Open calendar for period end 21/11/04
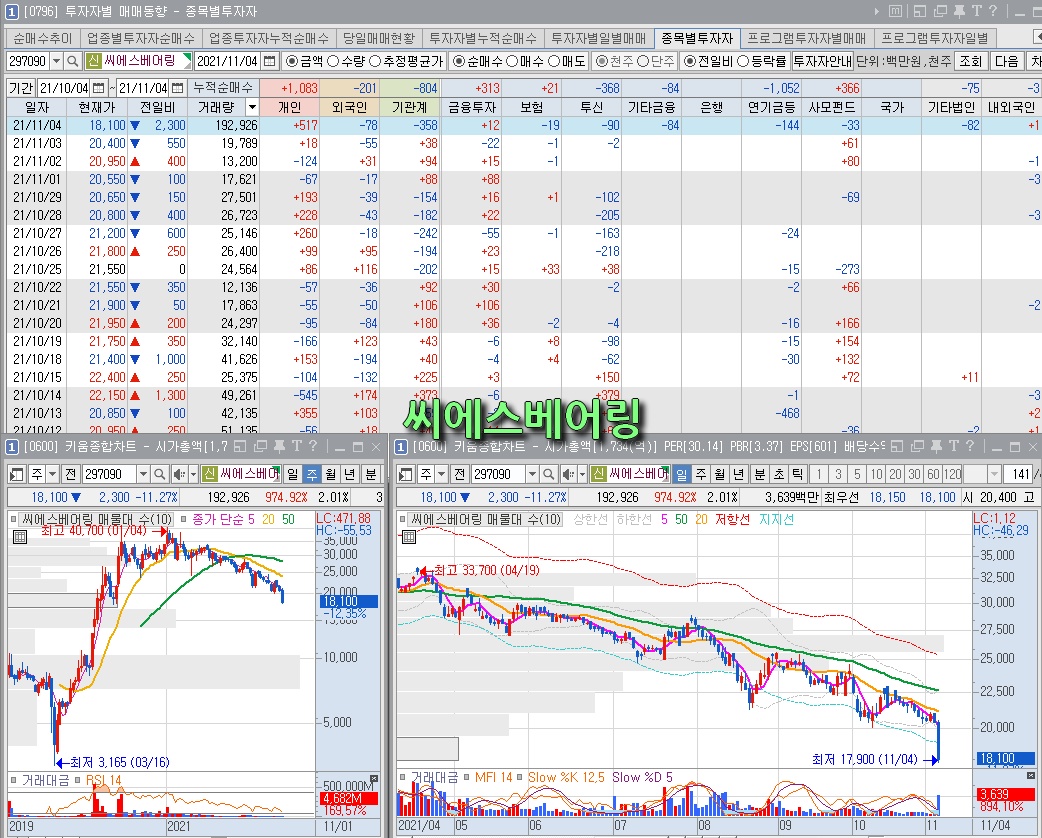This screenshot has width=1042, height=838. tap(177, 88)
